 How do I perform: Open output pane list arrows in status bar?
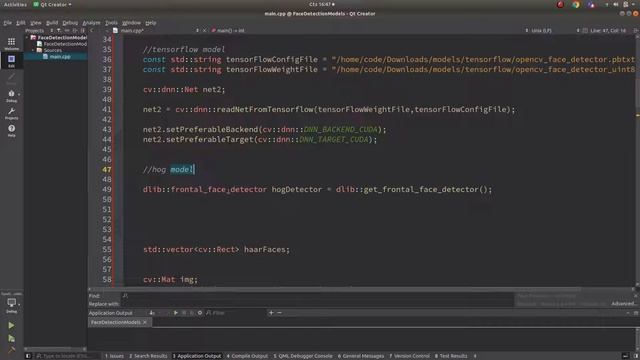click(x=475, y=356)
